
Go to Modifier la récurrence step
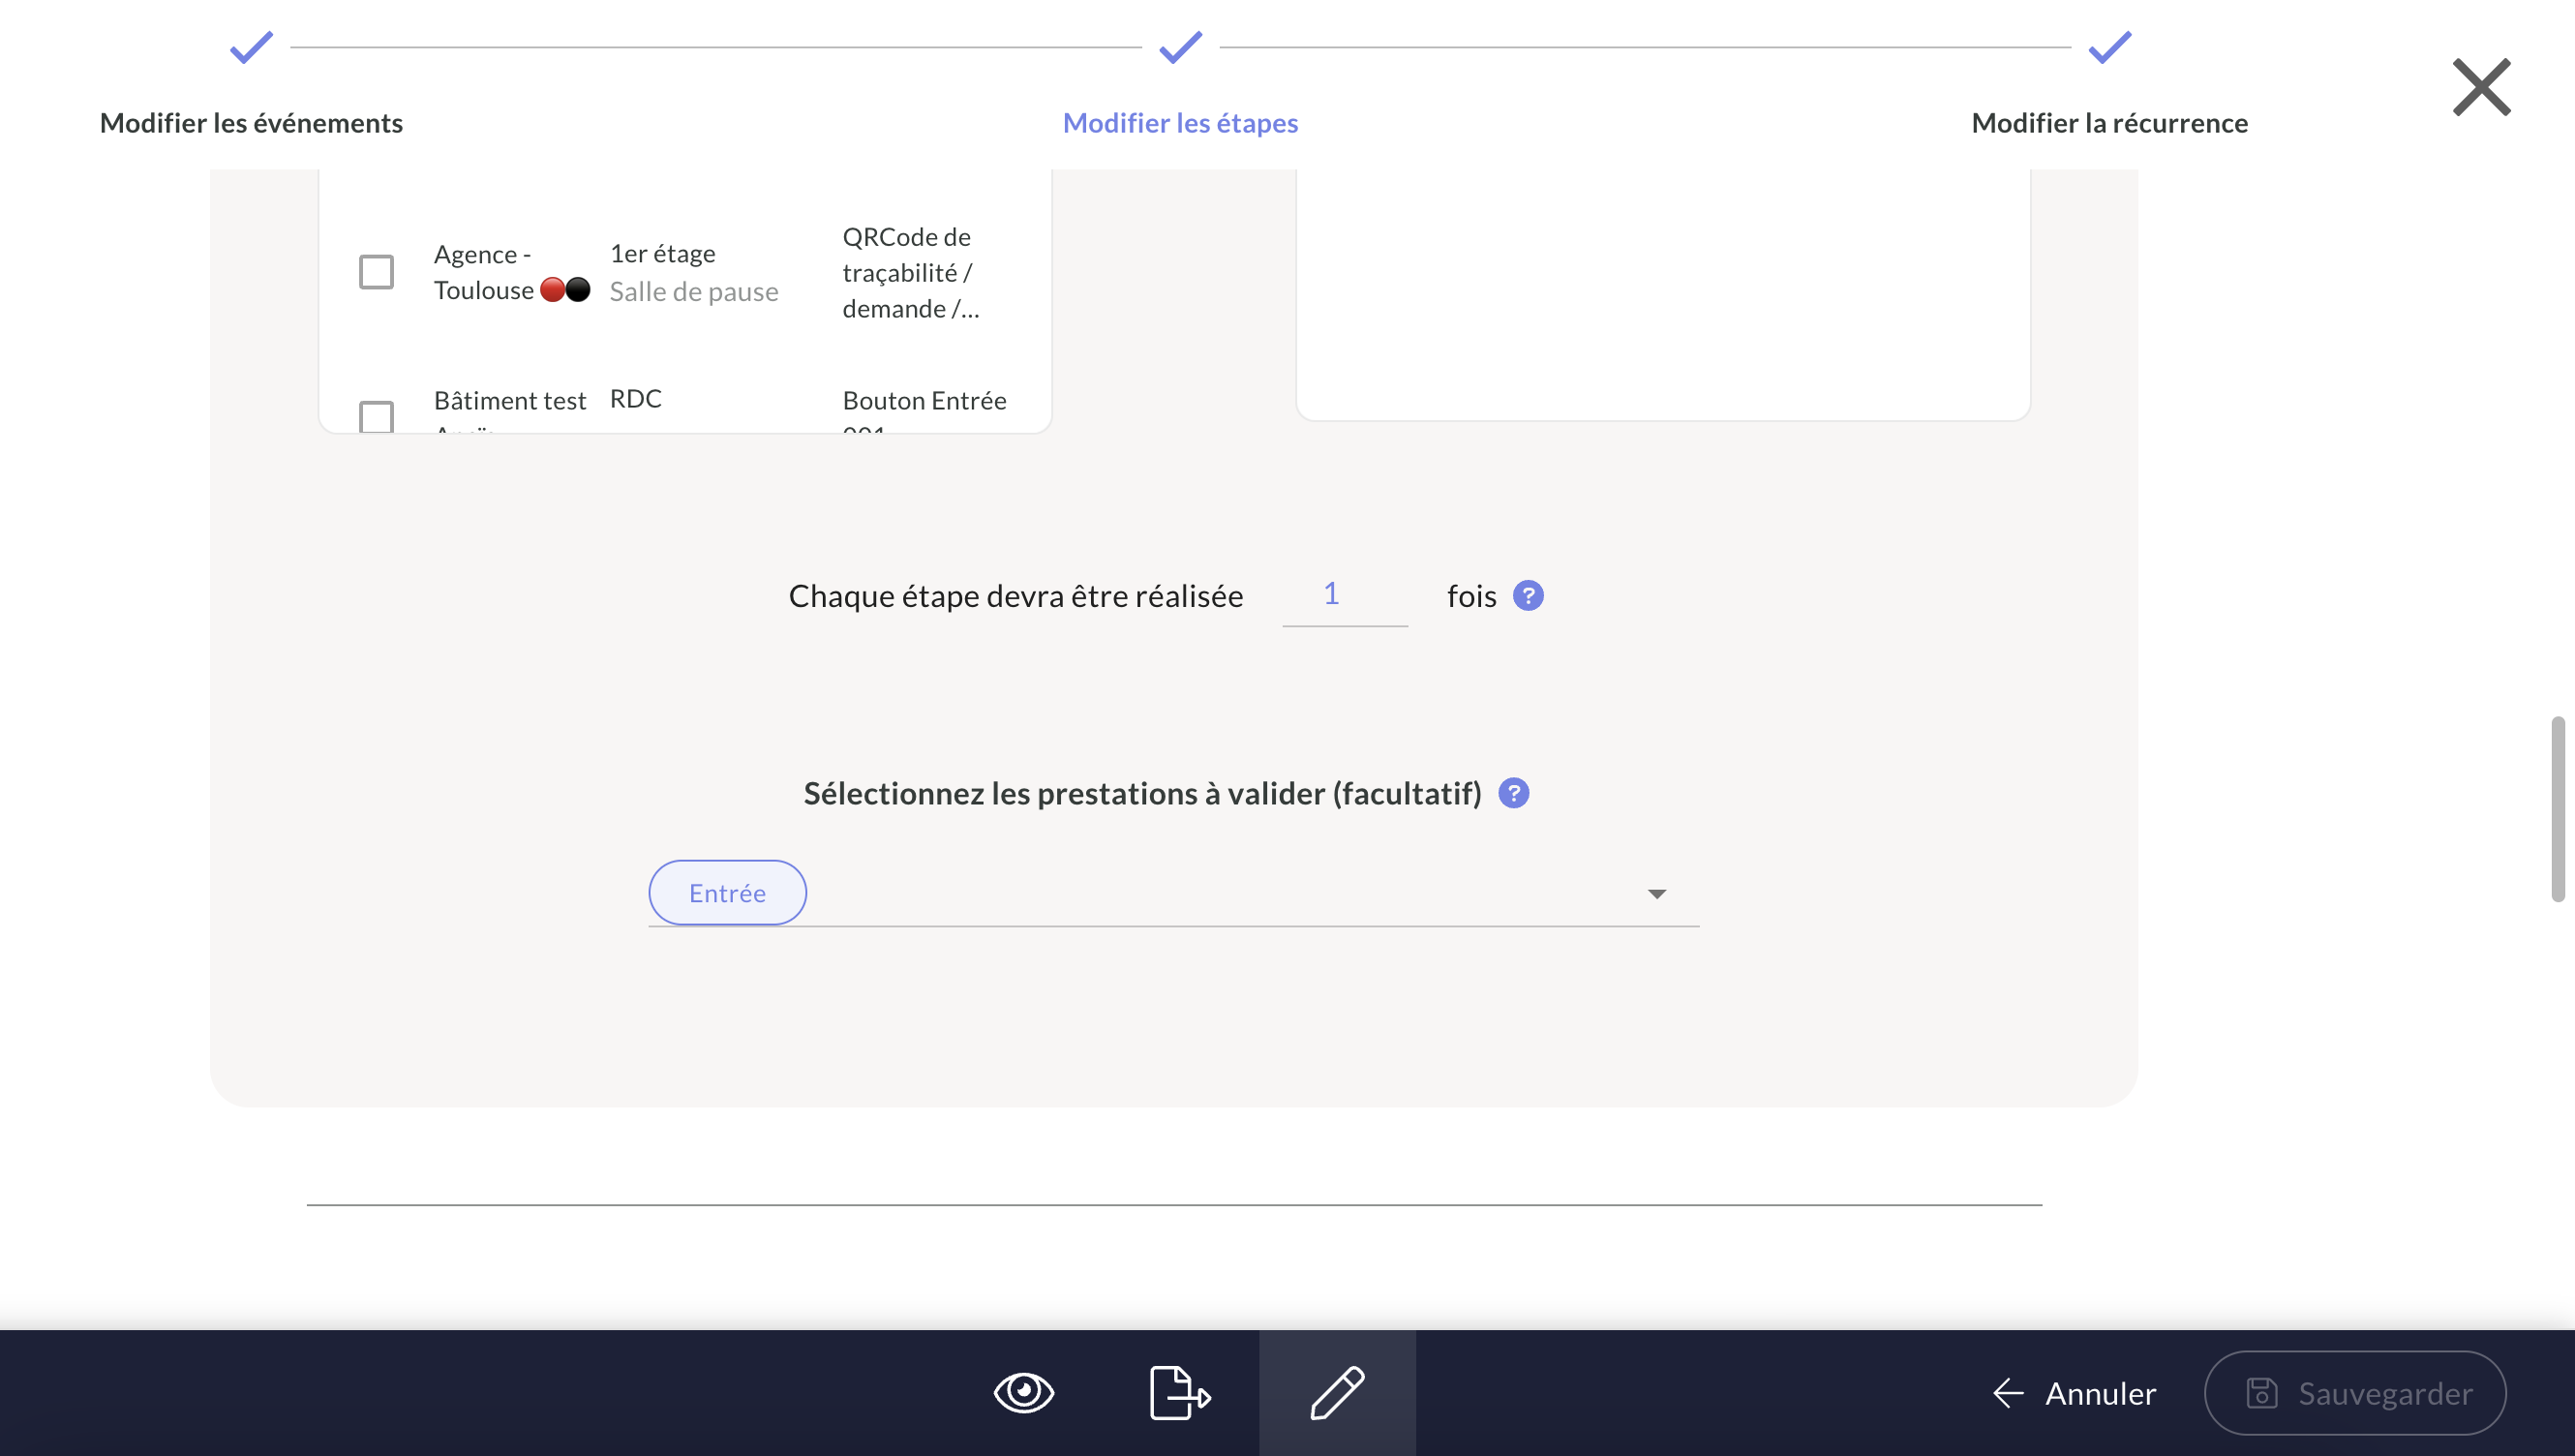pos(2109,123)
